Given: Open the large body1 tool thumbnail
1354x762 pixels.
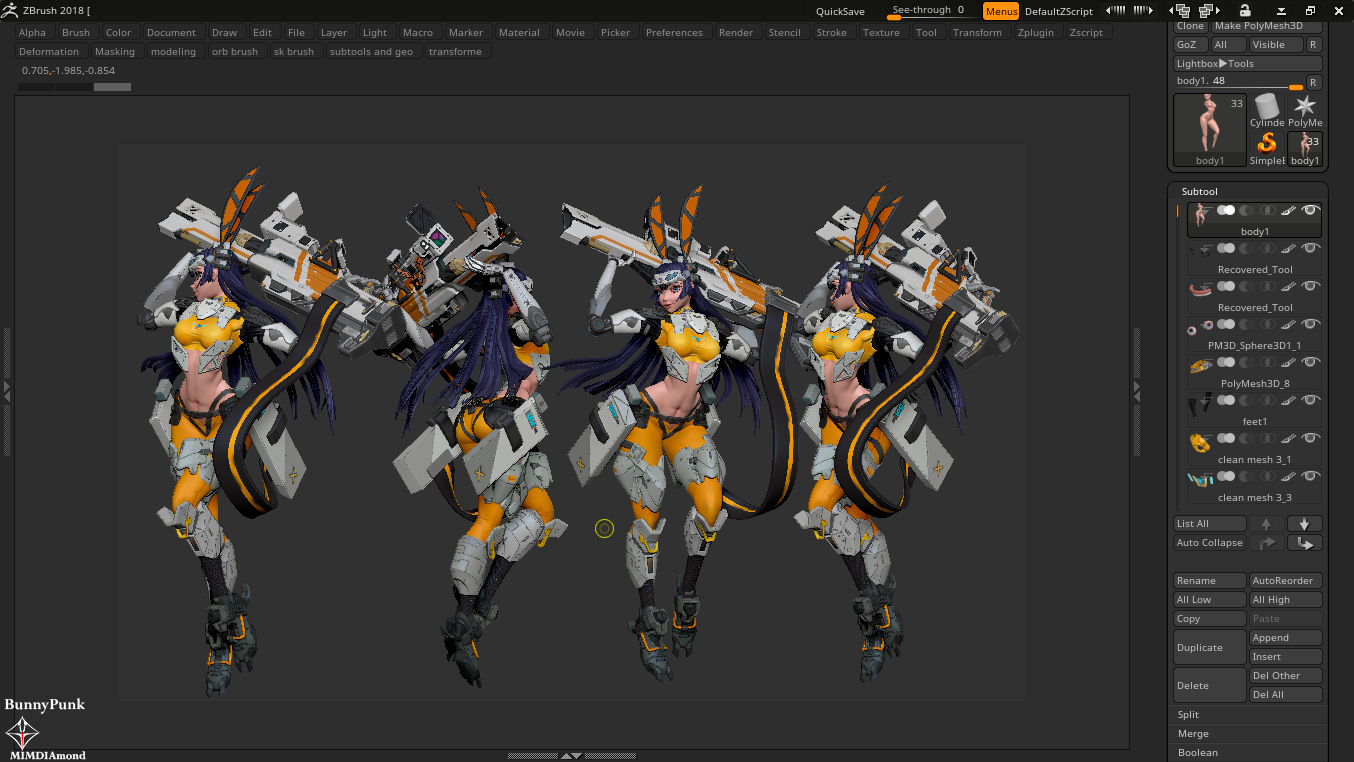Looking at the screenshot, I should pos(1210,130).
